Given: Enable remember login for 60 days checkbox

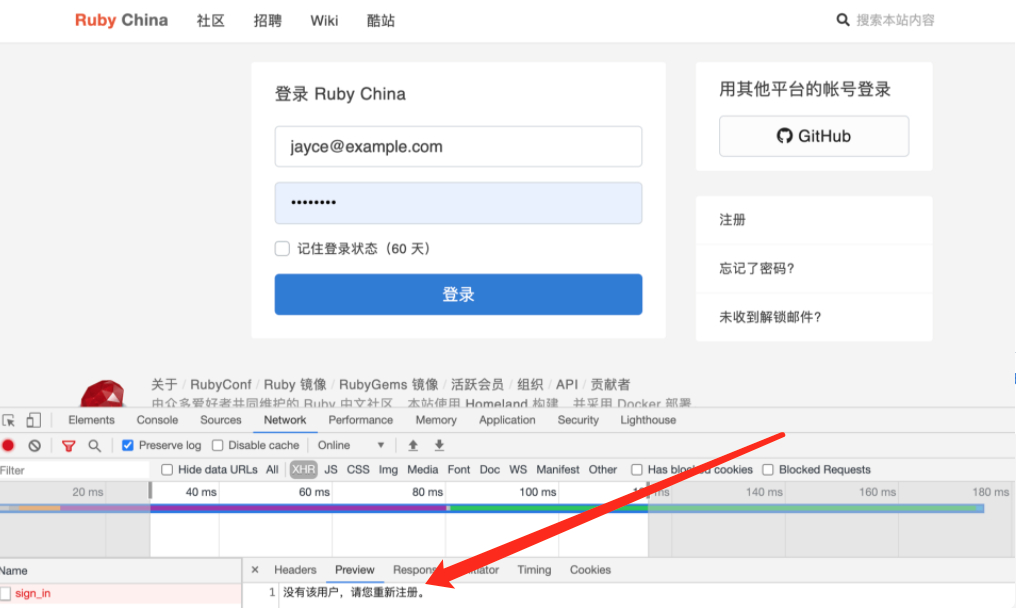Looking at the screenshot, I should (282, 249).
